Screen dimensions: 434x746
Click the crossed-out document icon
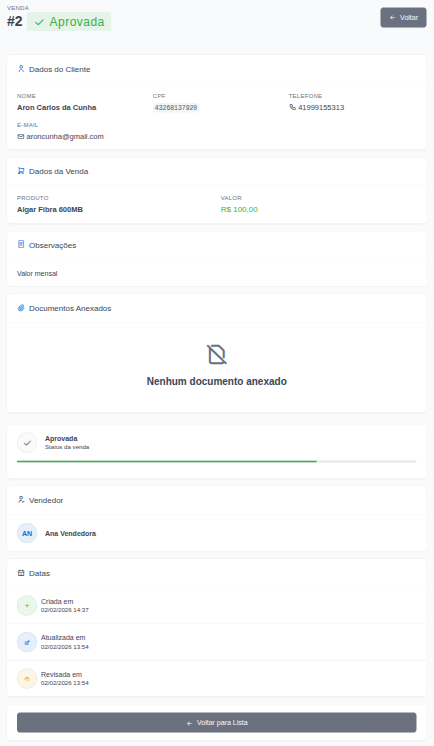[217, 354]
